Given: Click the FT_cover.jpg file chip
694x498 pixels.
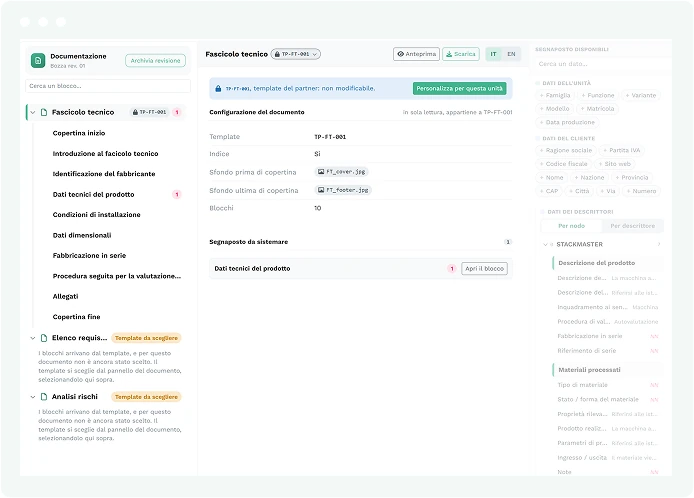Looking at the screenshot, I should (x=341, y=172).
